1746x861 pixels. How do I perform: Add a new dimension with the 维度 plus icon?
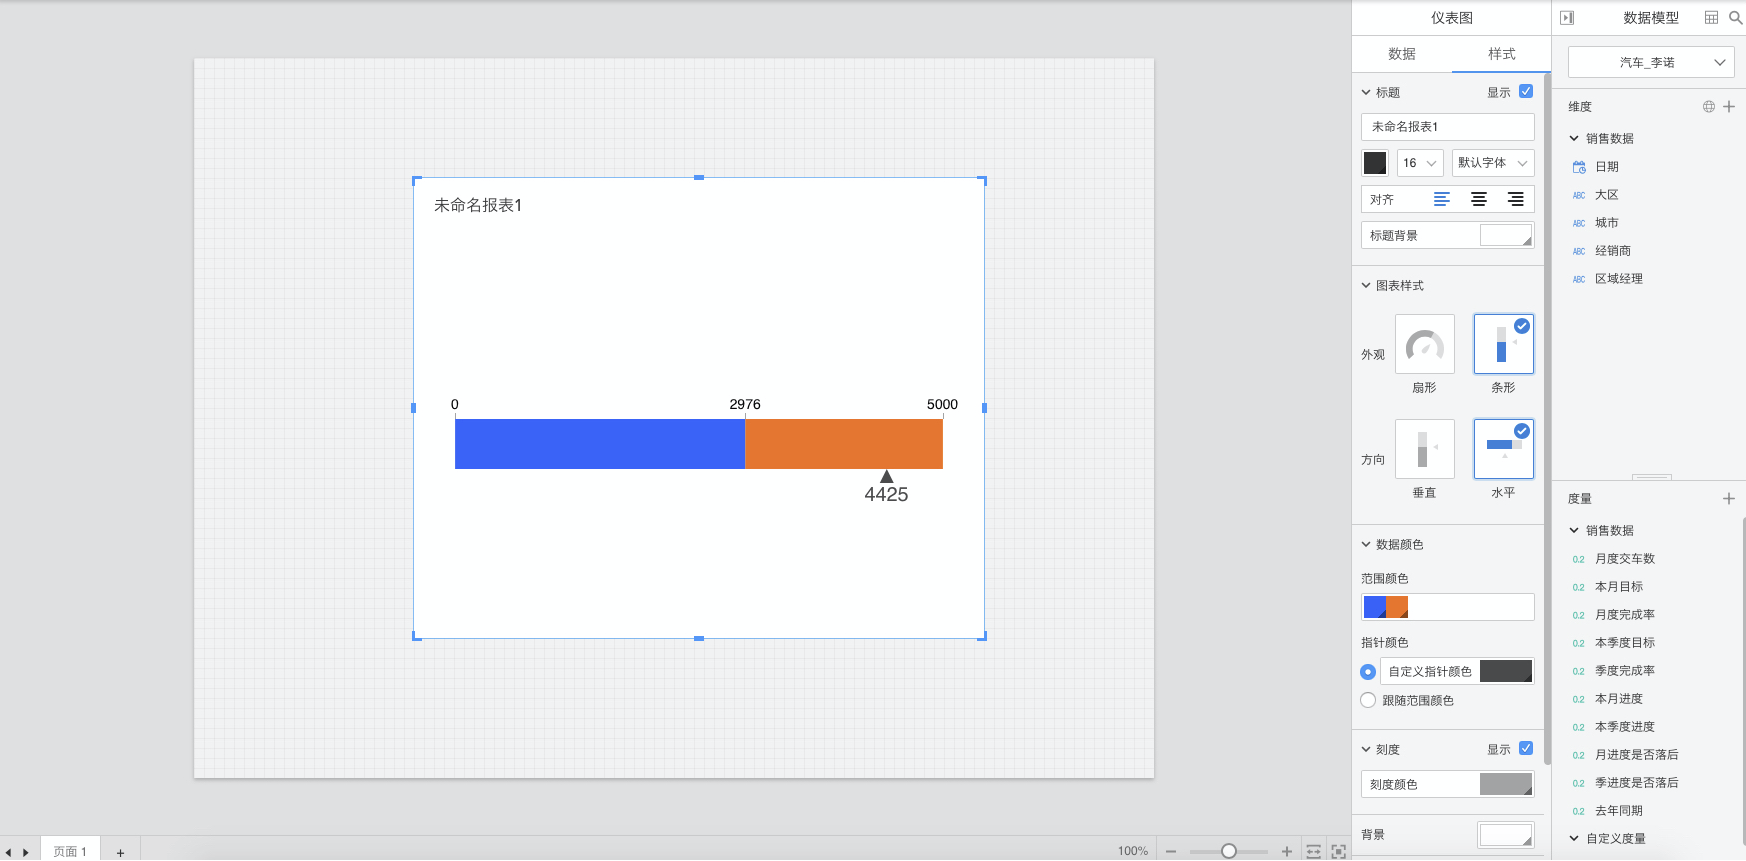pyautogui.click(x=1729, y=107)
